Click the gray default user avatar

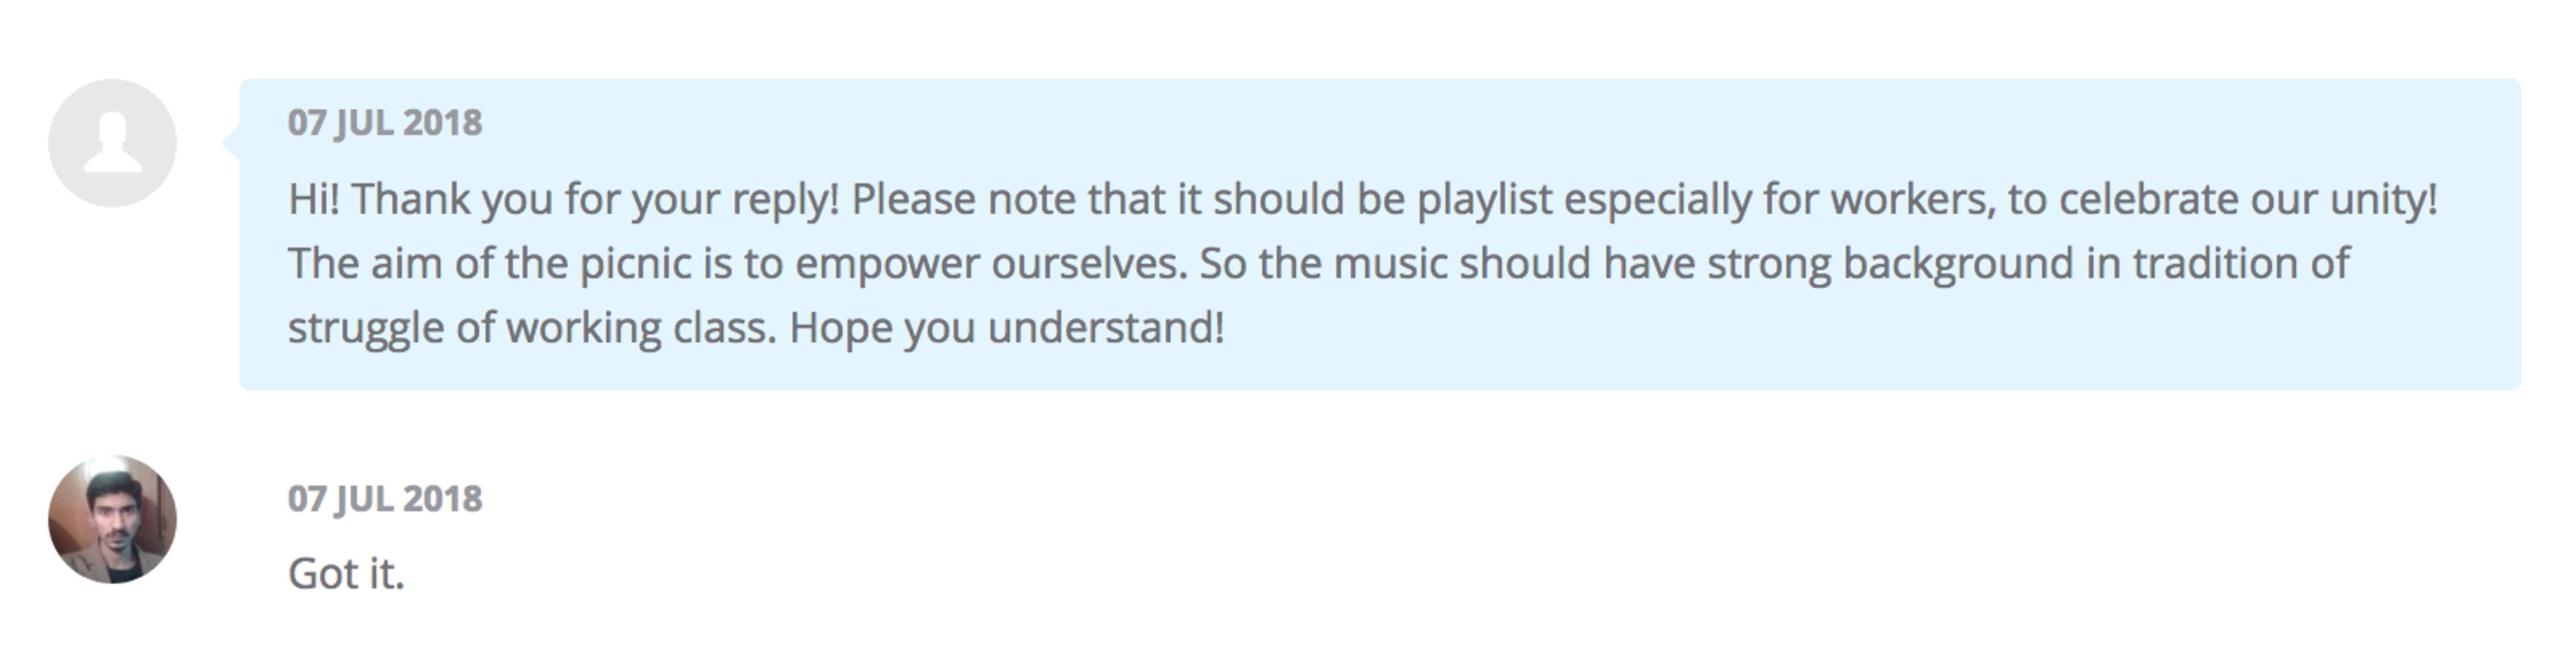coord(112,143)
